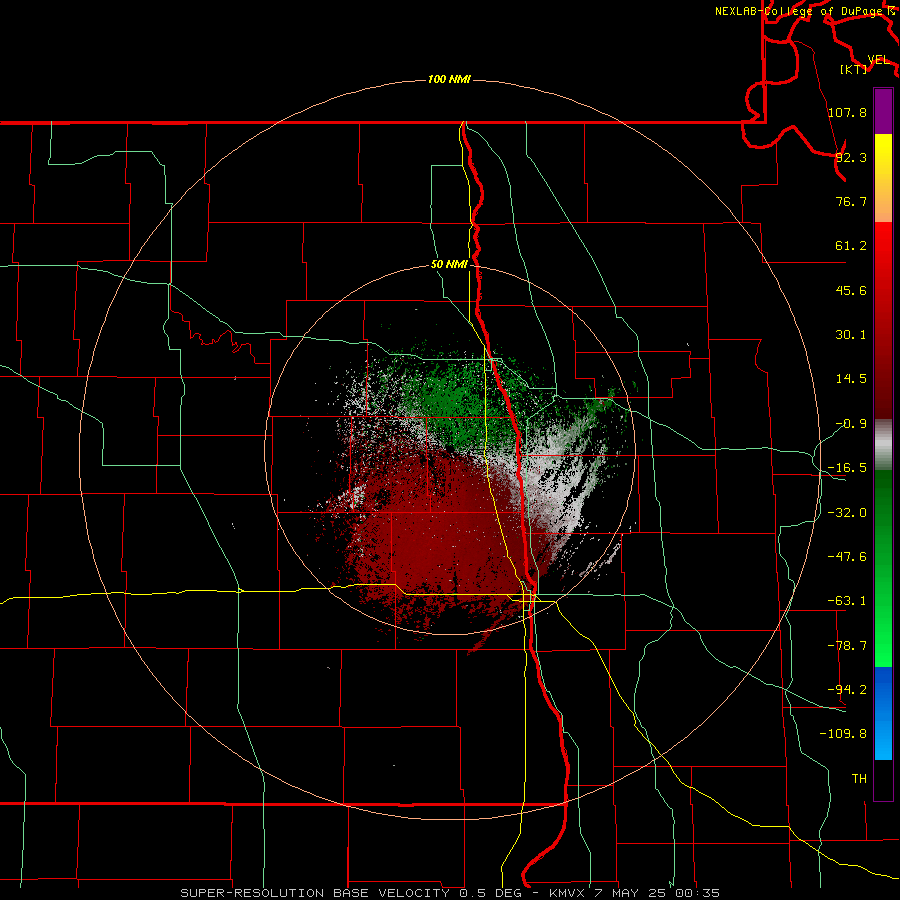Click the TH label on the scale
The height and width of the screenshot is (900, 900).
[859, 779]
